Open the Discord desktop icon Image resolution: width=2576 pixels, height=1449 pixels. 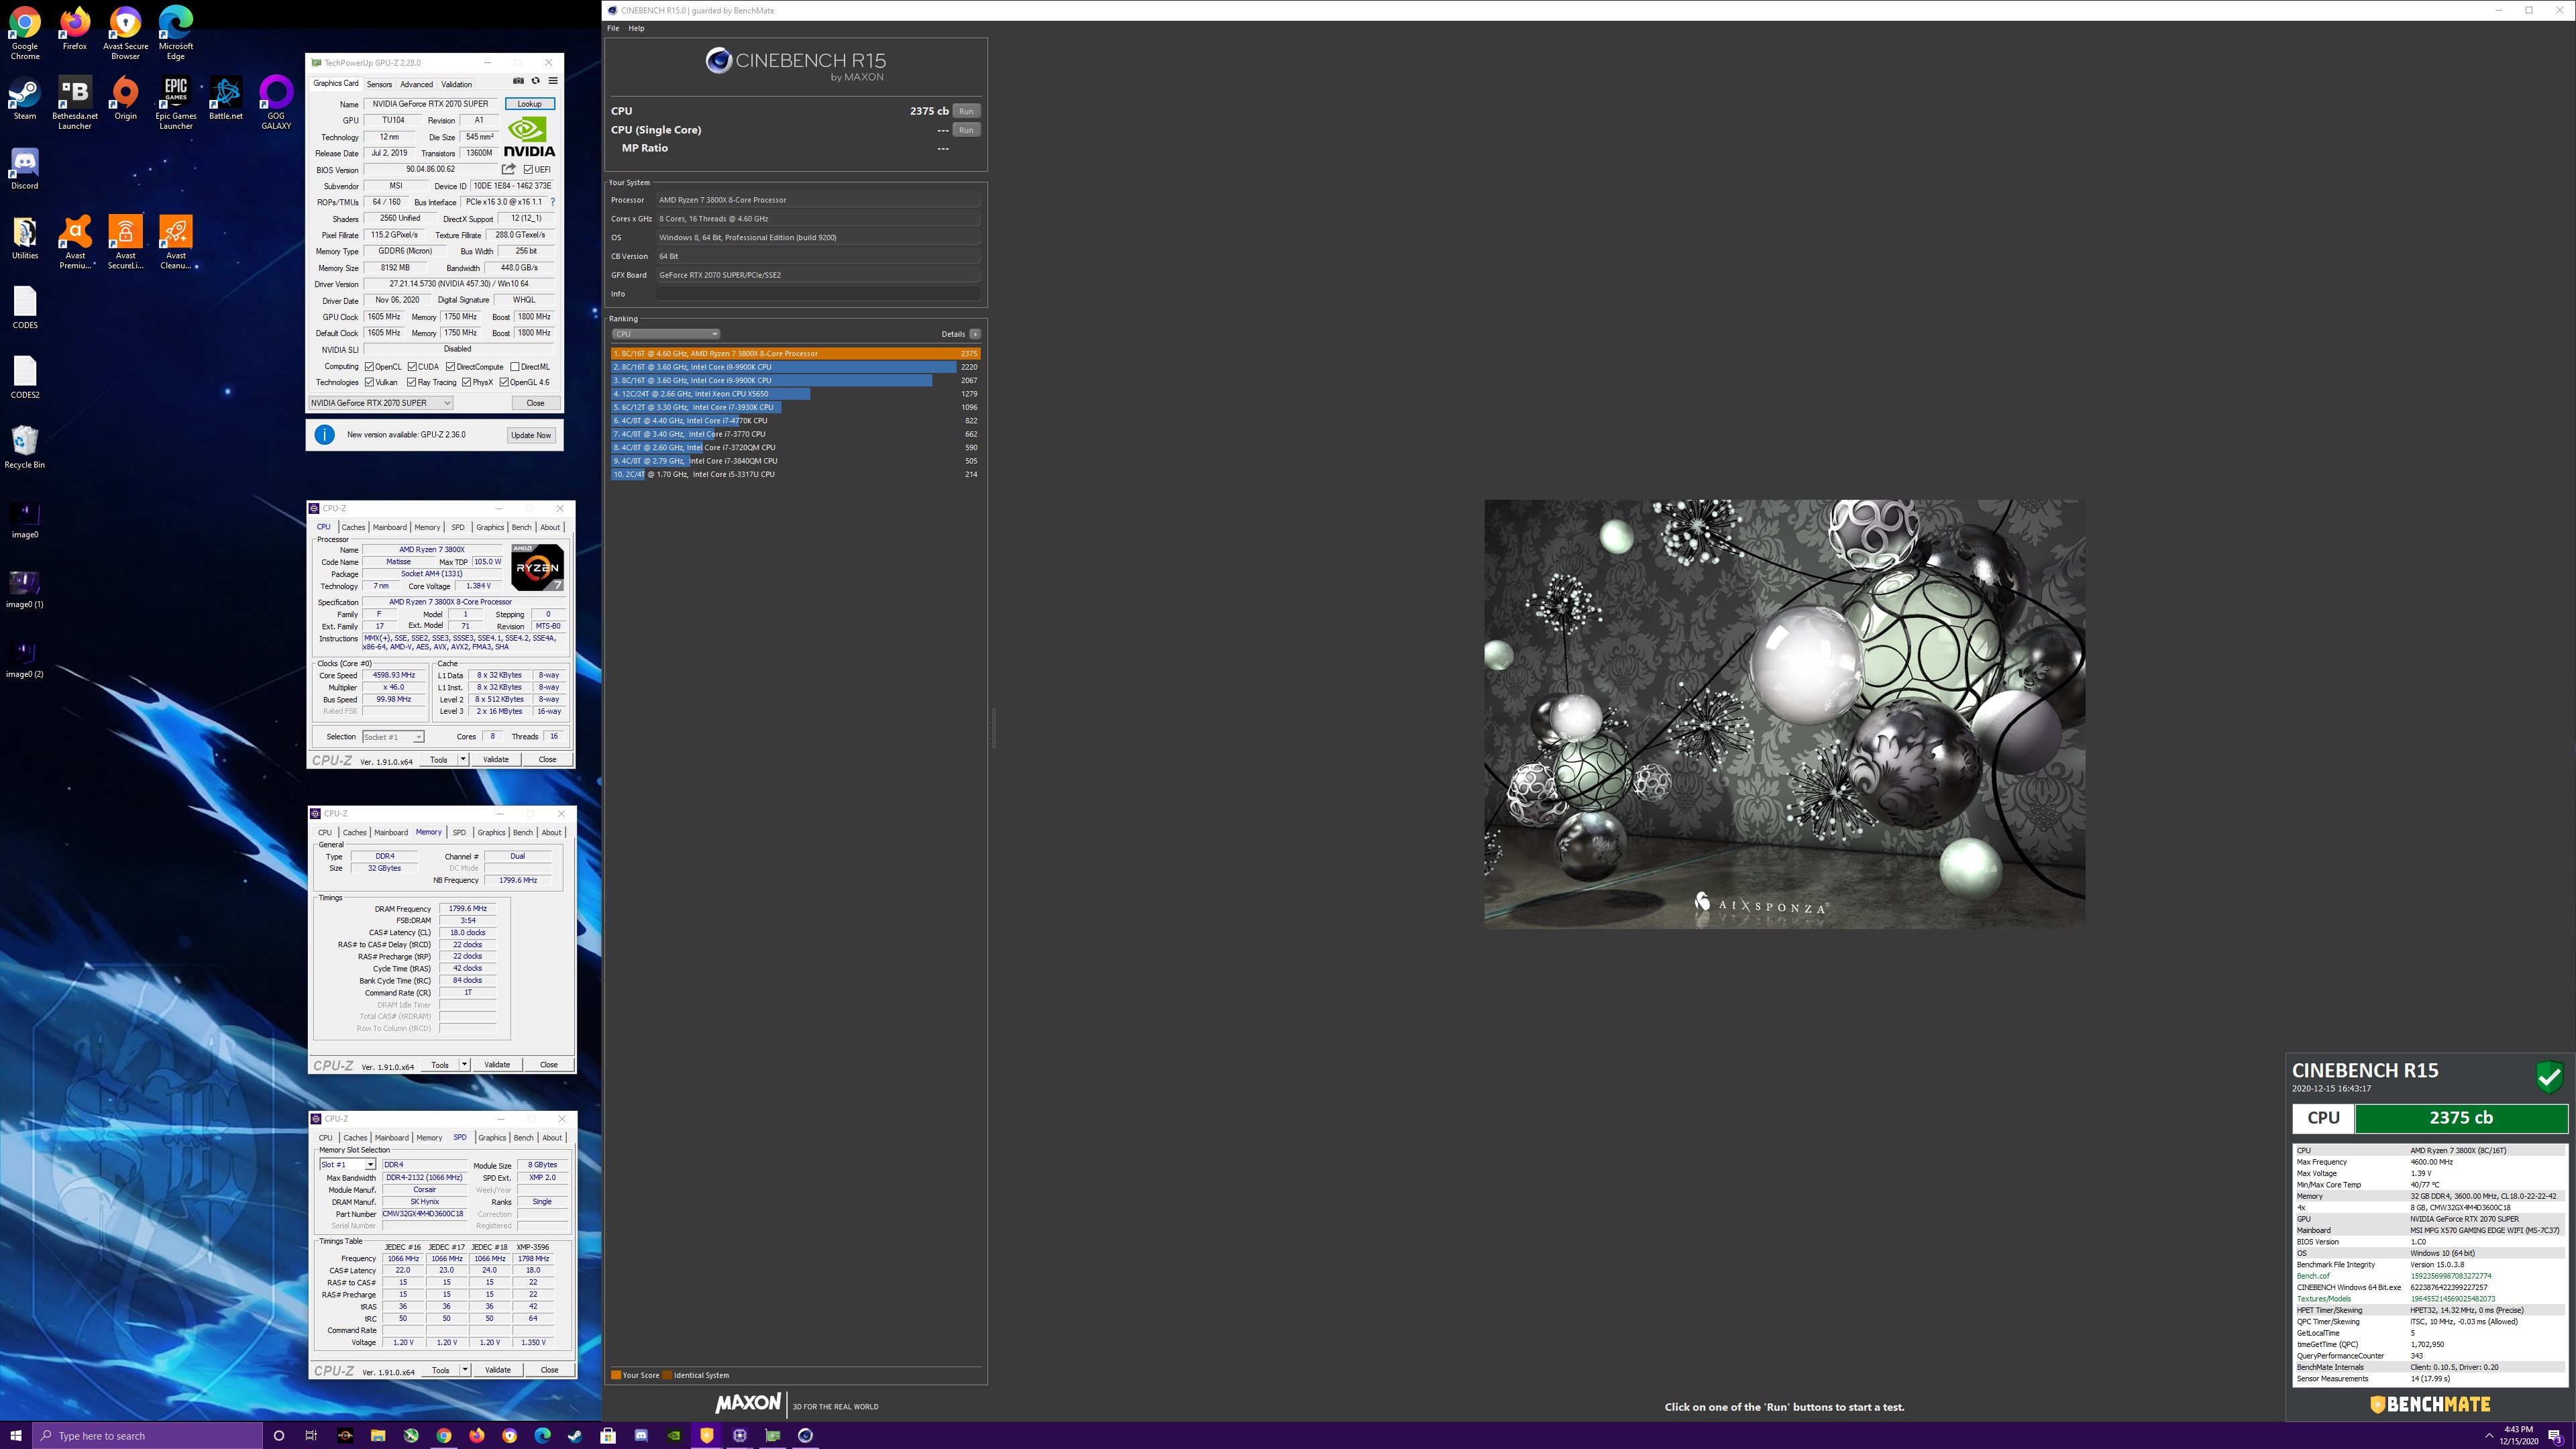pos(25,169)
